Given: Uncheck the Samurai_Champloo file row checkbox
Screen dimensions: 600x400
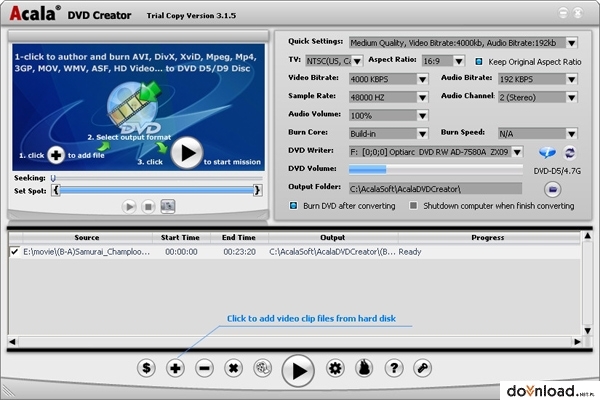Looking at the screenshot, I should (x=15, y=251).
